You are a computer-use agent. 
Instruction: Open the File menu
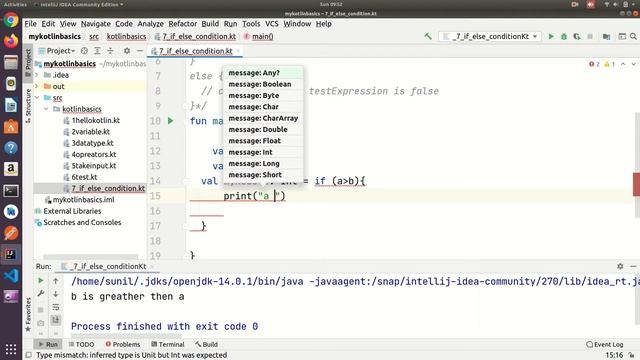[30, 24]
